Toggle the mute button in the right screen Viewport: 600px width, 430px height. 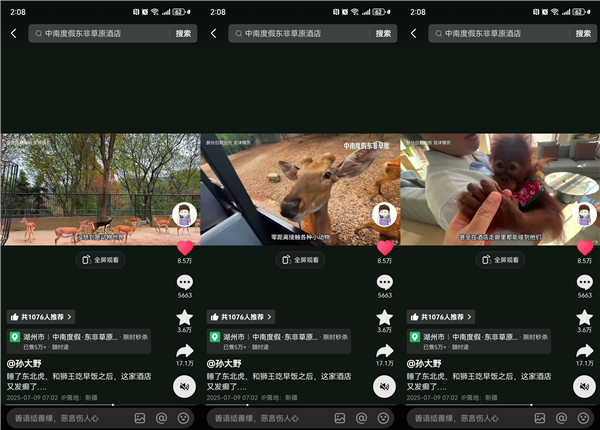[584, 386]
